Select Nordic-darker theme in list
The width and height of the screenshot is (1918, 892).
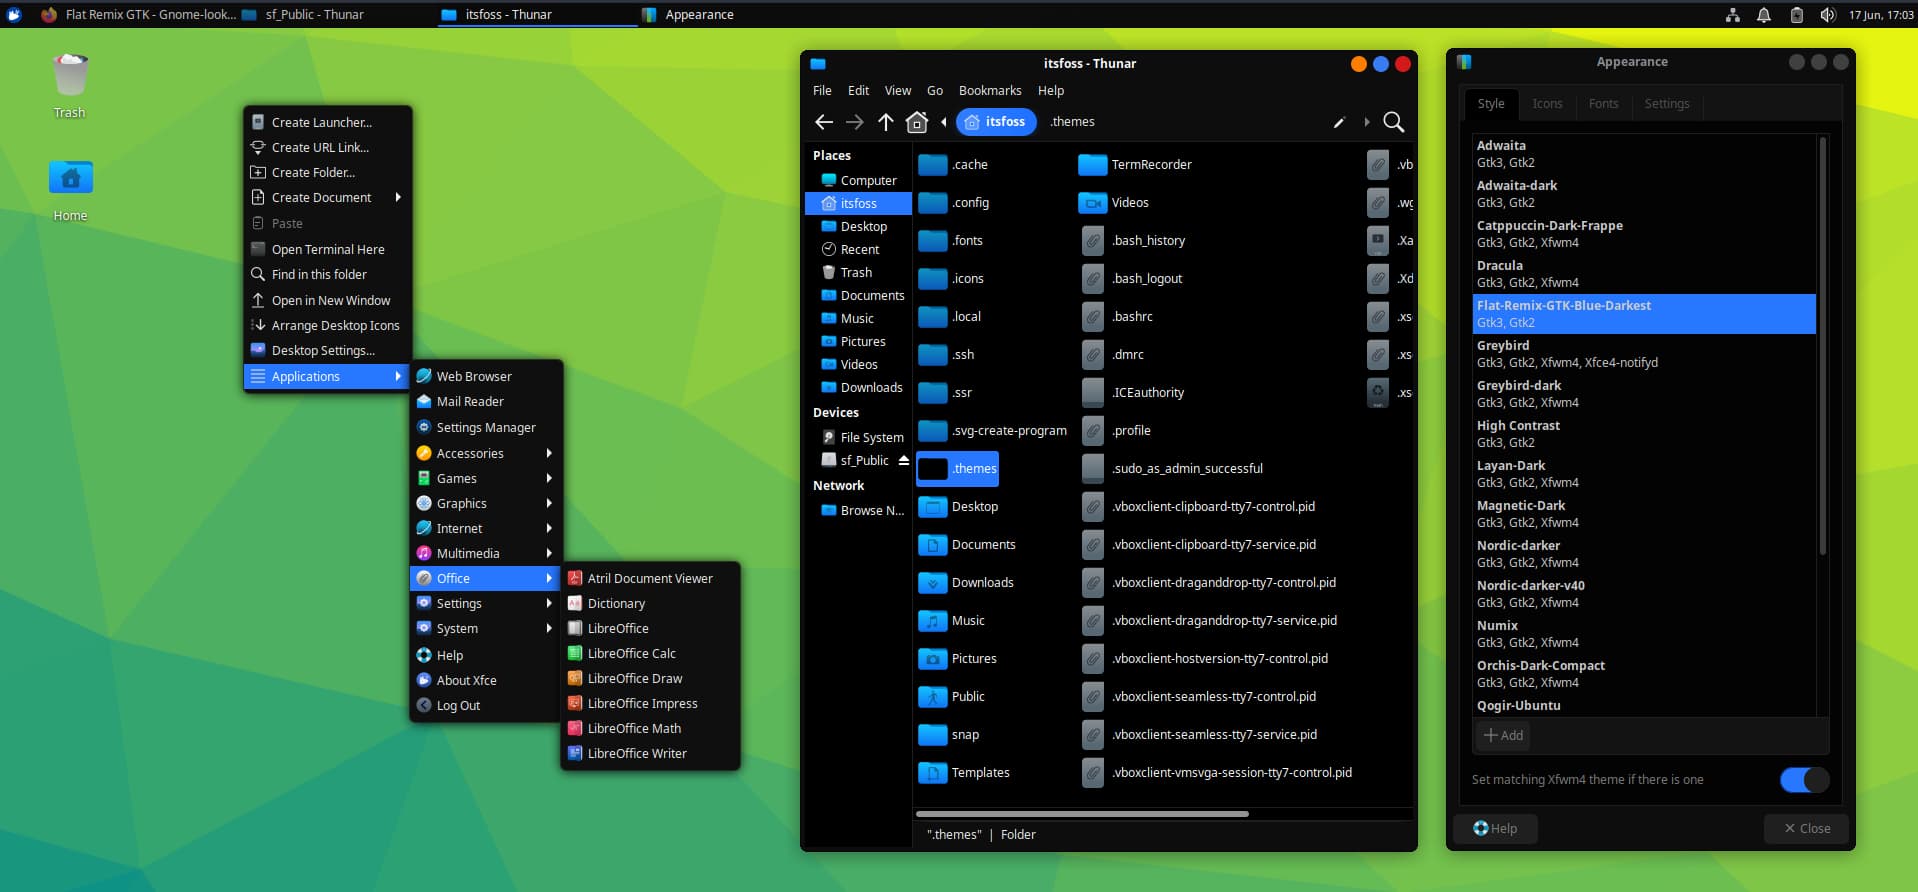[x=1644, y=554]
